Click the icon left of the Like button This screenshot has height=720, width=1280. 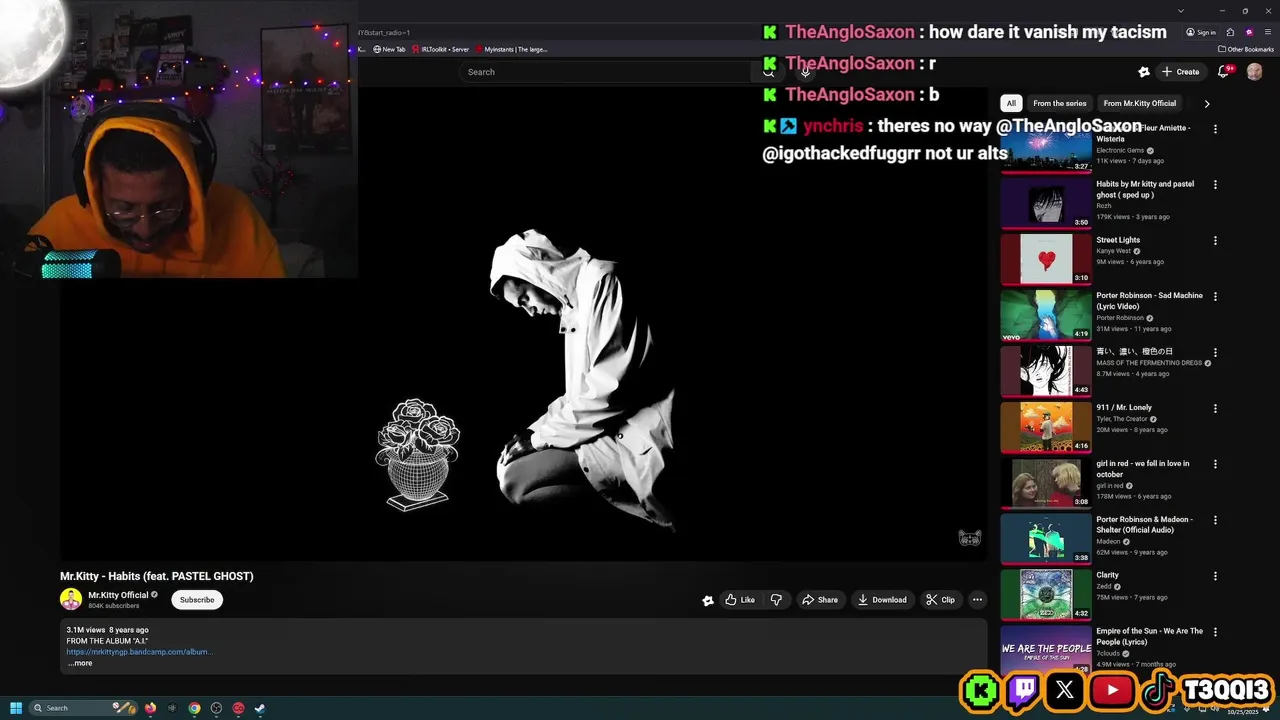pos(708,600)
